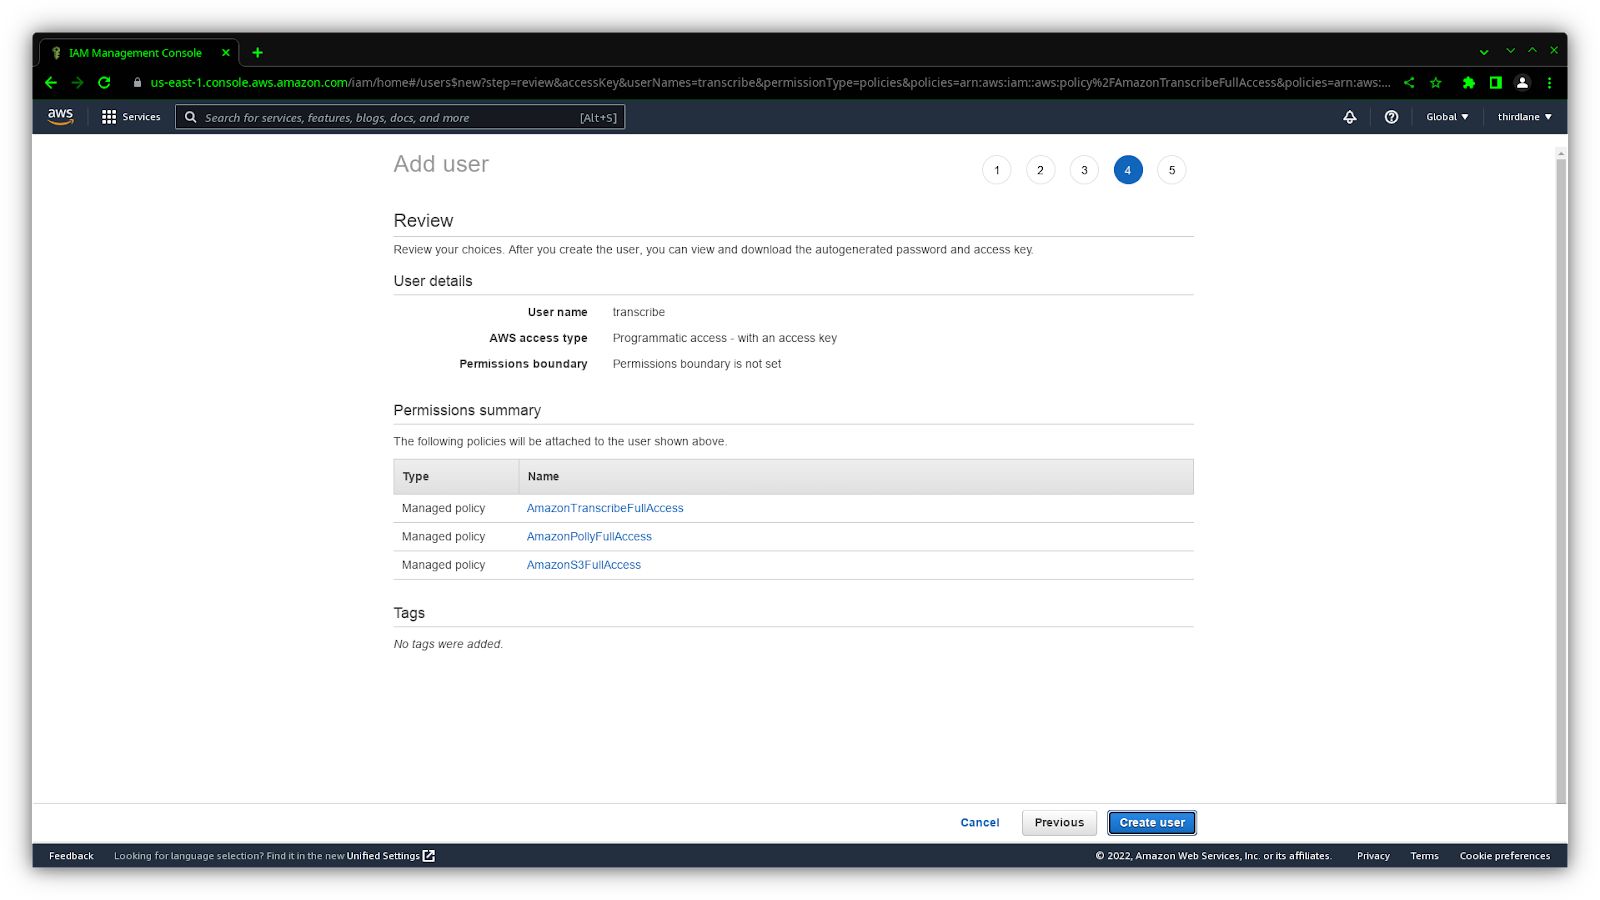1600x900 pixels.
Task: Click the Permissions summary heading
Action: (467, 410)
